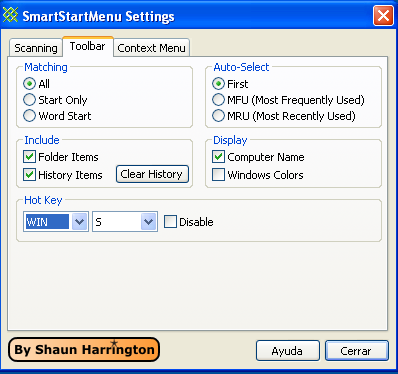The width and height of the screenshot is (398, 374).
Task: Select the Toolbar tab
Action: coord(88,46)
